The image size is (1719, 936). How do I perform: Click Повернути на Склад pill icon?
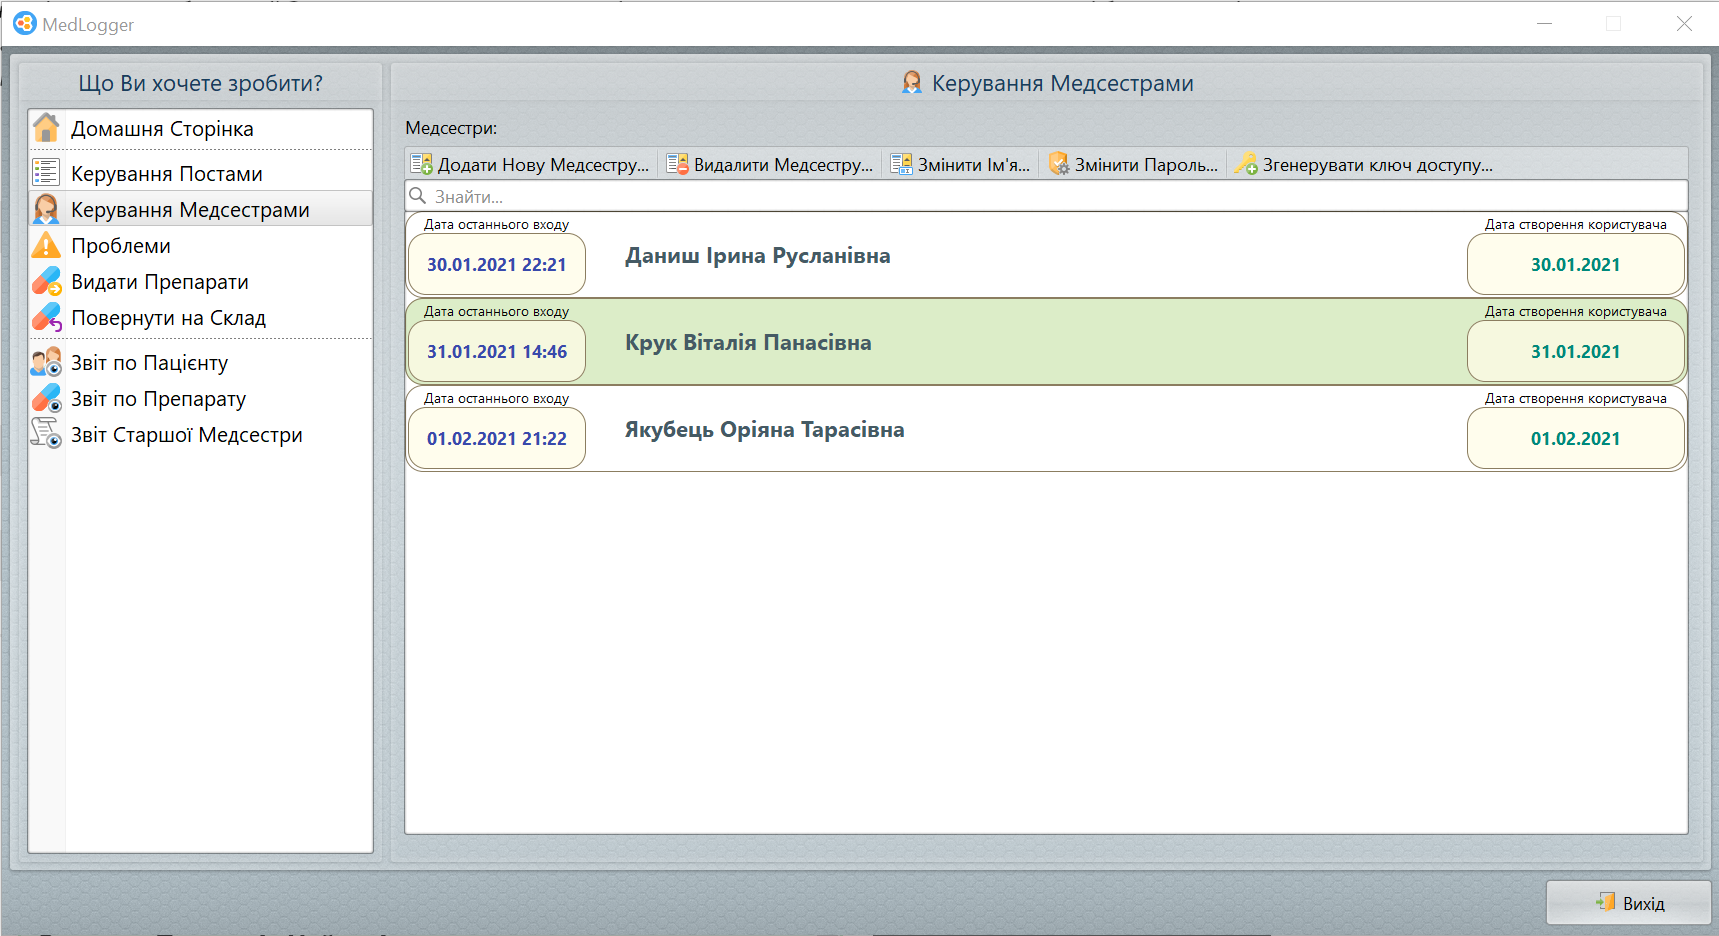46,317
